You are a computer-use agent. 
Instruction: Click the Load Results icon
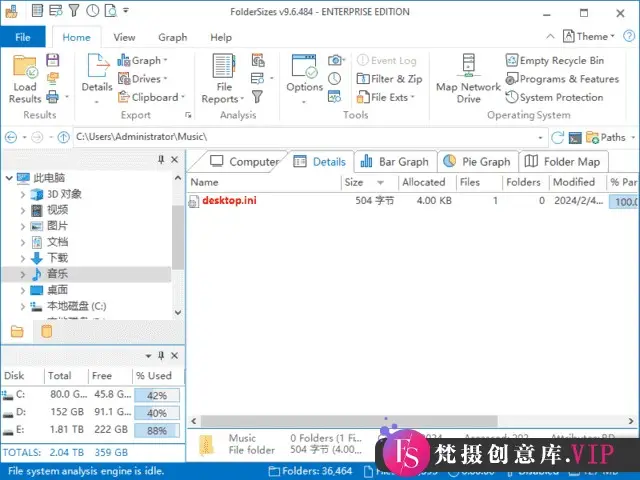[25, 79]
